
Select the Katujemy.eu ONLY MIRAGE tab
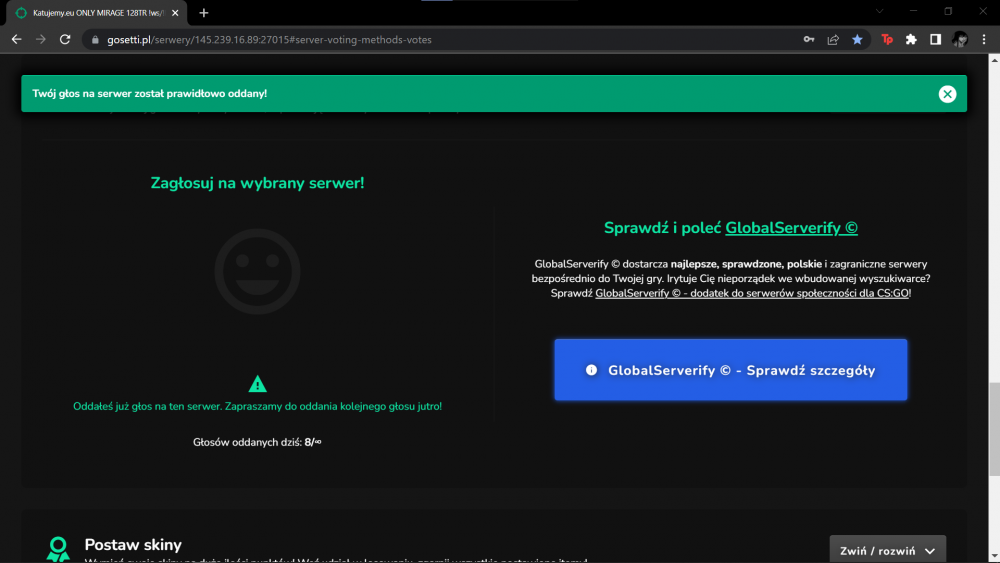tap(98, 13)
